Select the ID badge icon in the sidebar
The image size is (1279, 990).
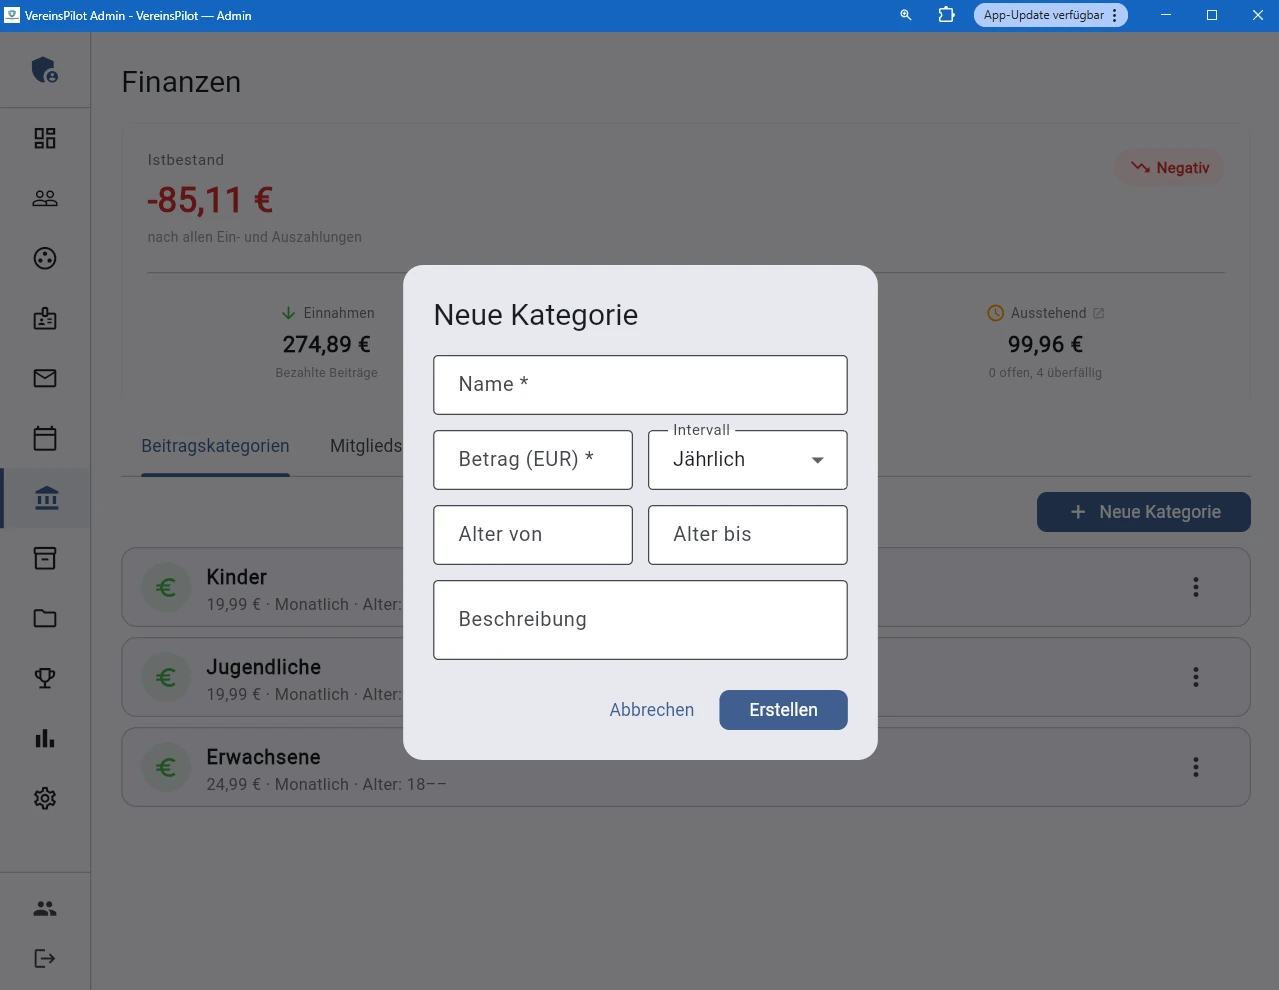(x=44, y=317)
